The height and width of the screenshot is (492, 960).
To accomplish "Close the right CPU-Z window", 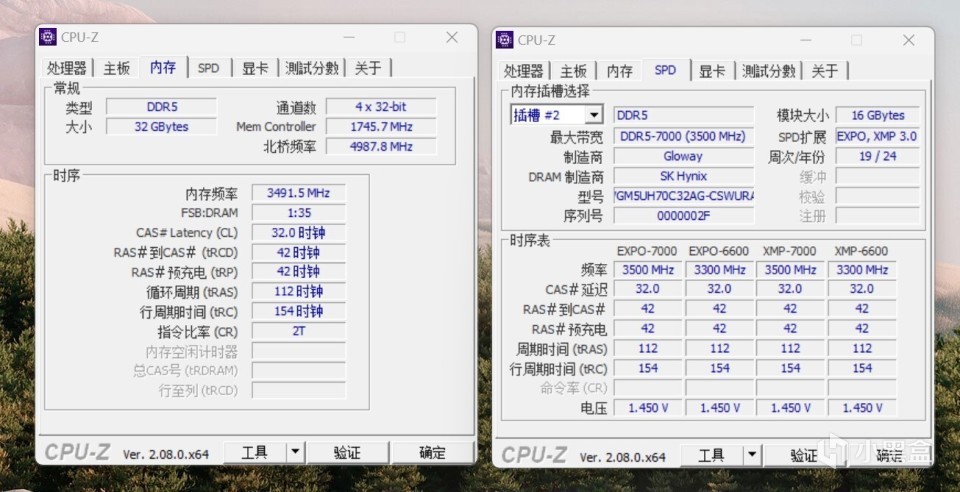I will 909,40.
